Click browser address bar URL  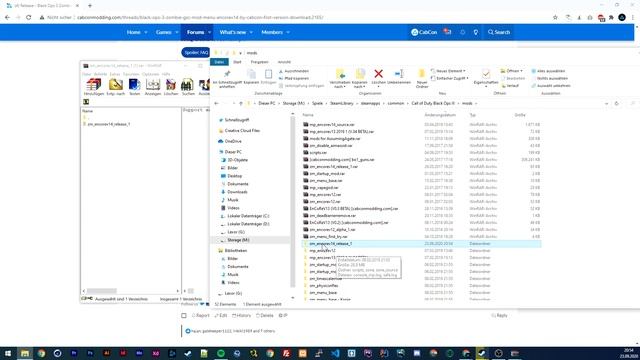coord(200,18)
